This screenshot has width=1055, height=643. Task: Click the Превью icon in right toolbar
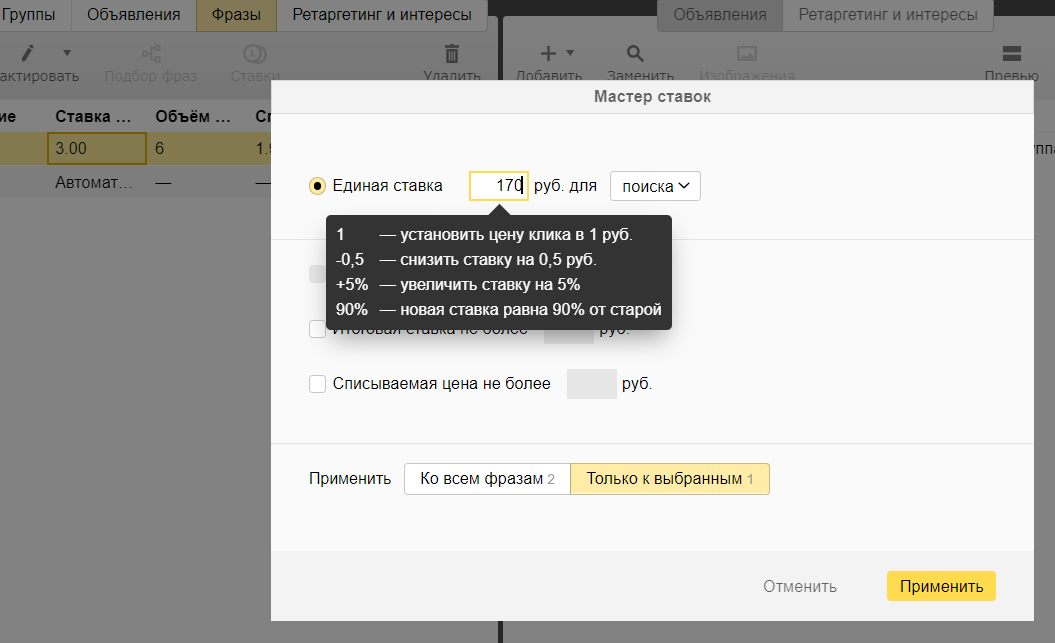[x=1011, y=54]
